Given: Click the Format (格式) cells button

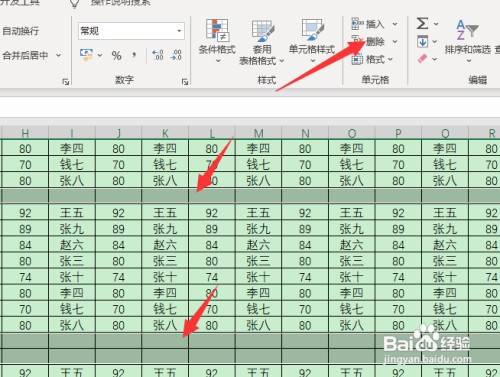Looking at the screenshot, I should tap(368, 59).
